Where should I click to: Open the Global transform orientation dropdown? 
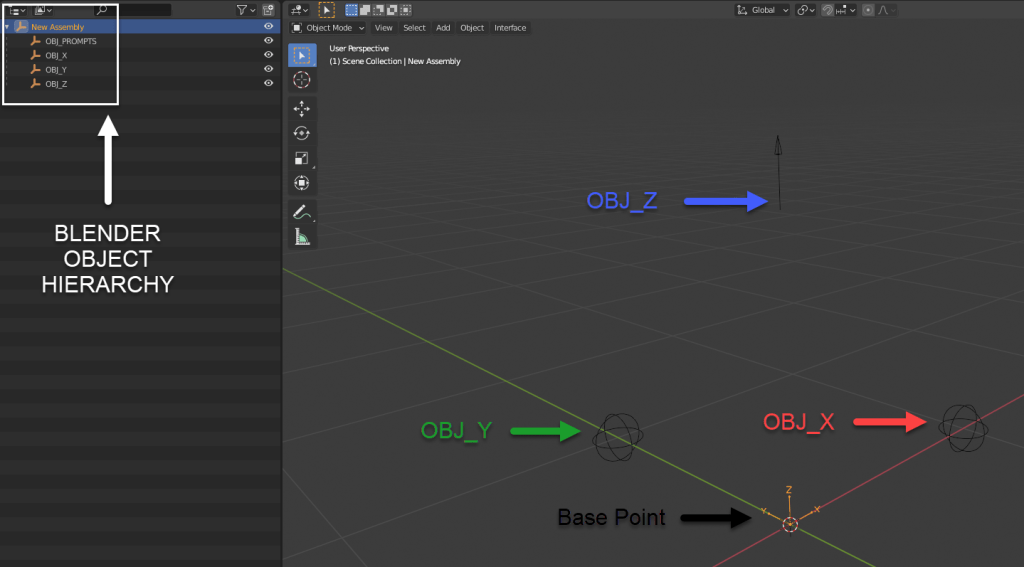763,10
